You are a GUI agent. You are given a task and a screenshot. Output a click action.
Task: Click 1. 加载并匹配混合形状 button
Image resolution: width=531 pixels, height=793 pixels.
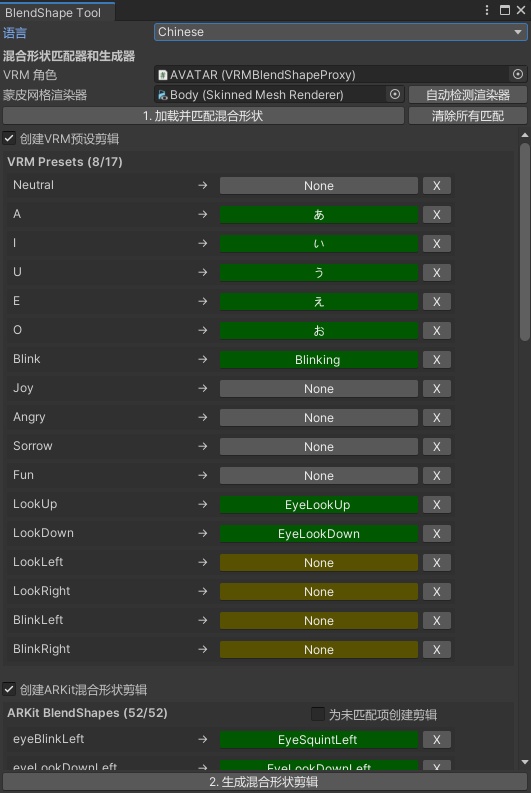click(x=203, y=116)
